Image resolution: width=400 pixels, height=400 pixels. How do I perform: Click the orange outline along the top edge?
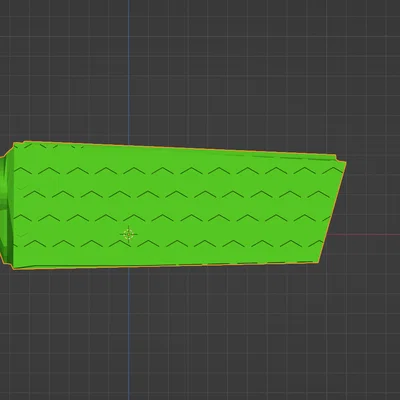[173, 147]
